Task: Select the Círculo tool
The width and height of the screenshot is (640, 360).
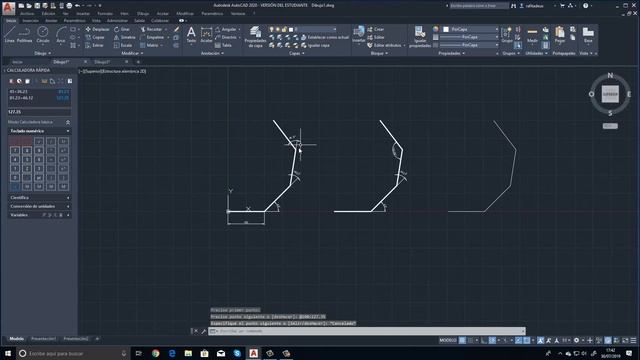Action: pos(43,34)
